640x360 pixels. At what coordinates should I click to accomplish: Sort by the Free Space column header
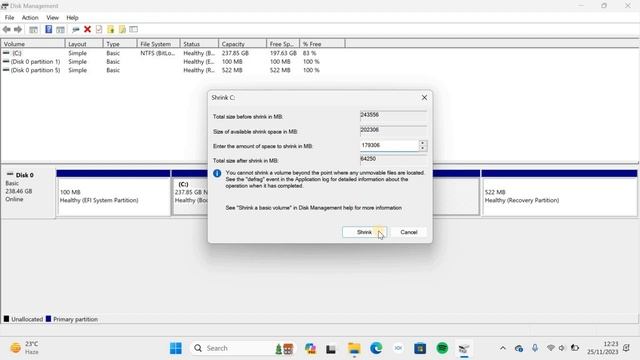coord(283,44)
